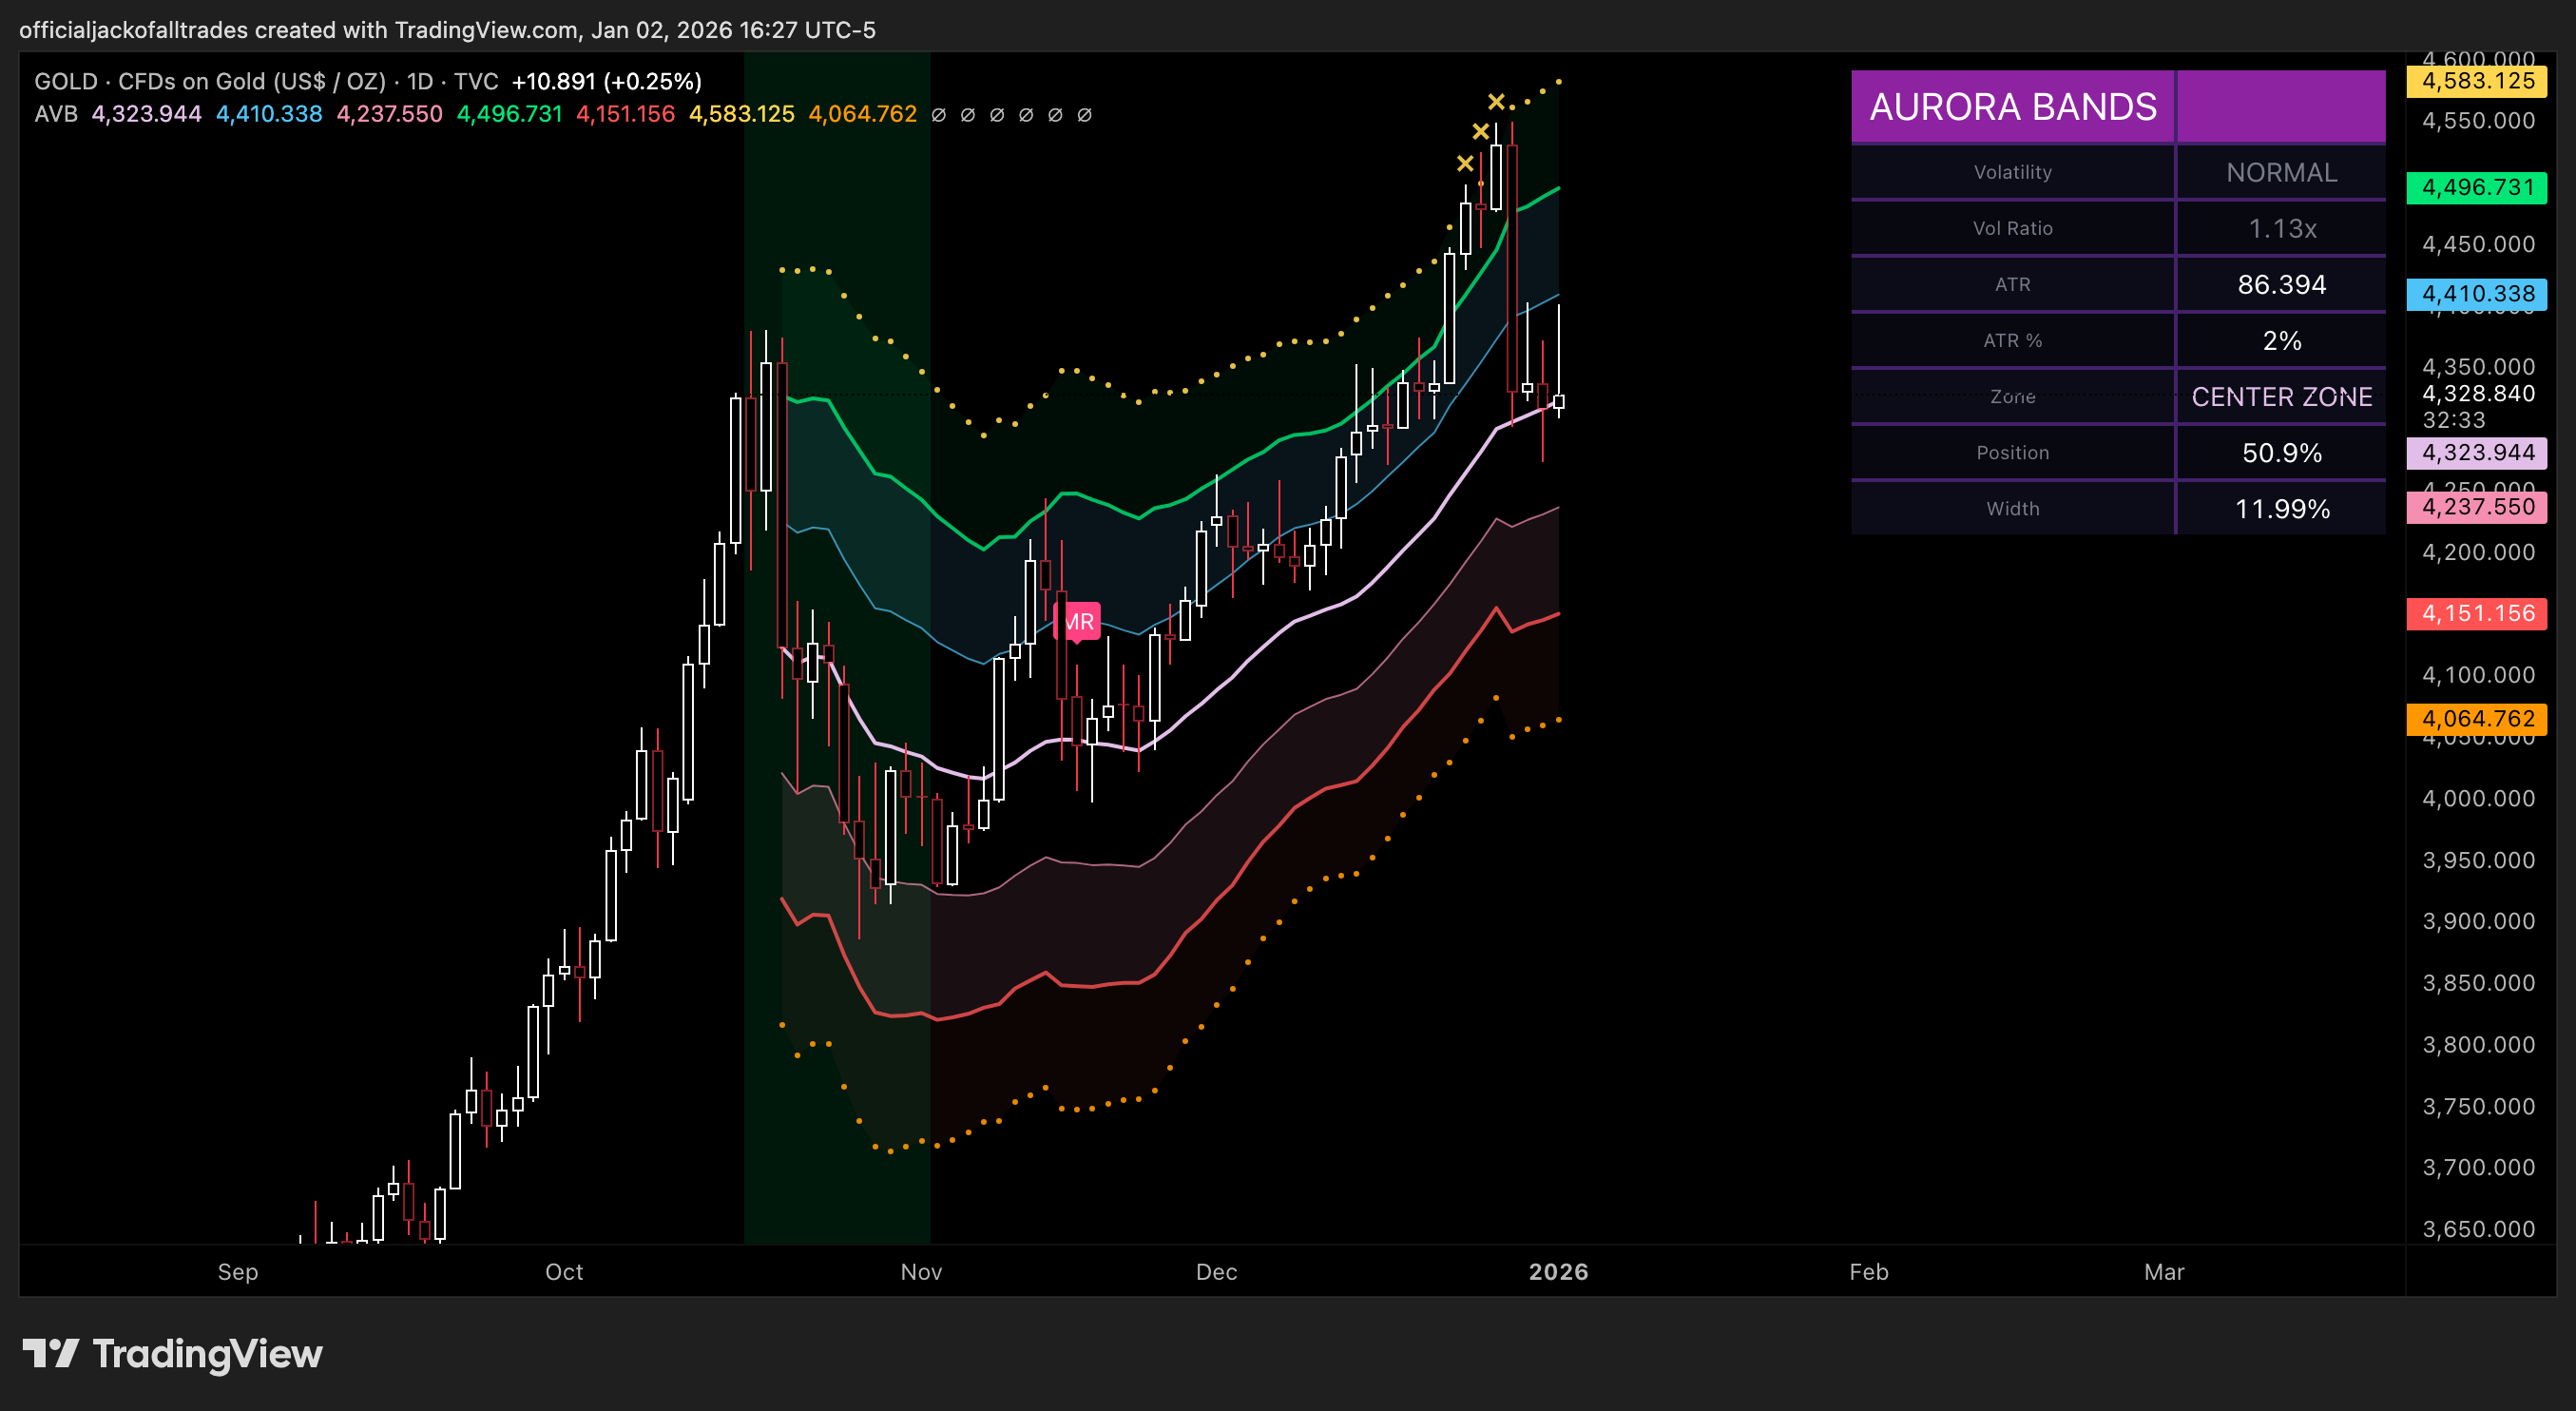Click the Sep label on time axis
Viewport: 2576px width, 1411px height.
[238, 1272]
